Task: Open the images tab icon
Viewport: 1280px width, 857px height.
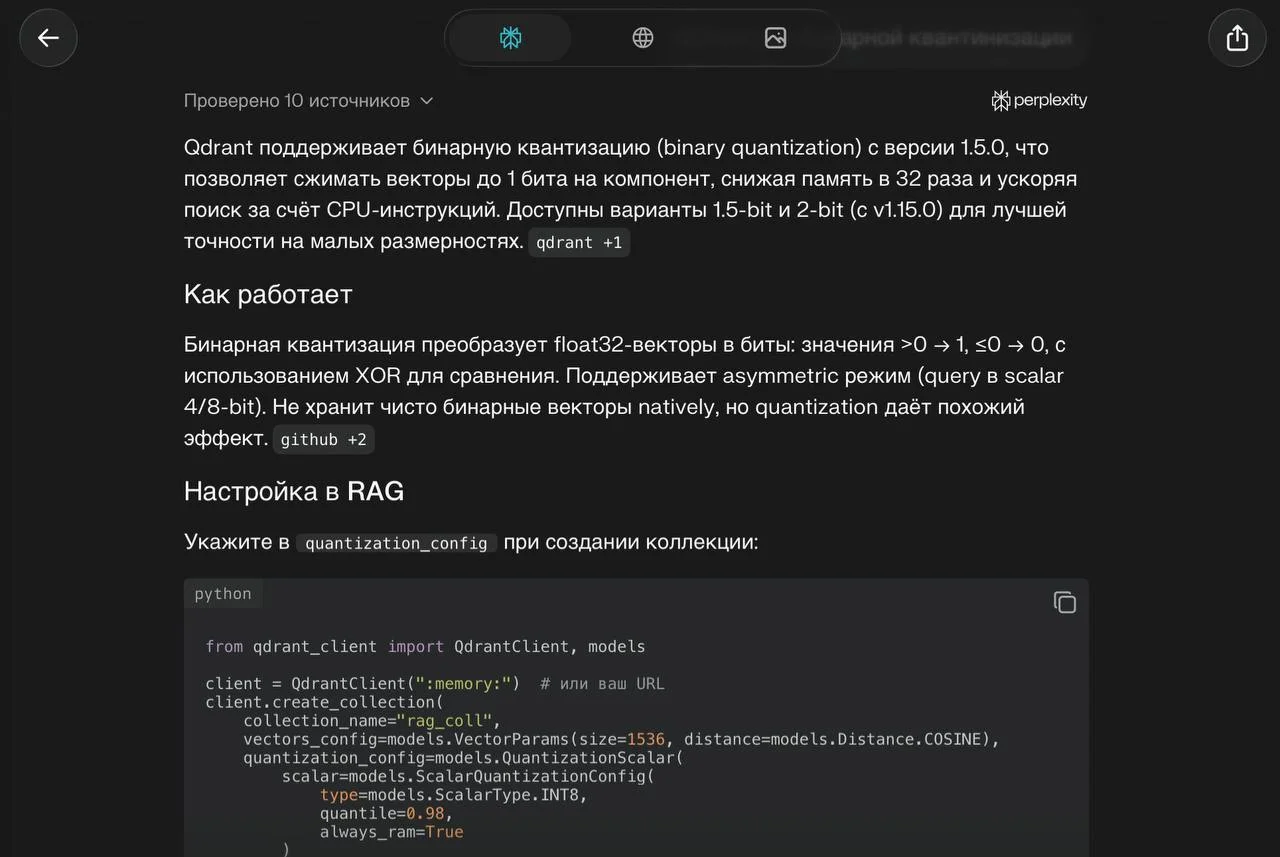Action: [x=775, y=38]
